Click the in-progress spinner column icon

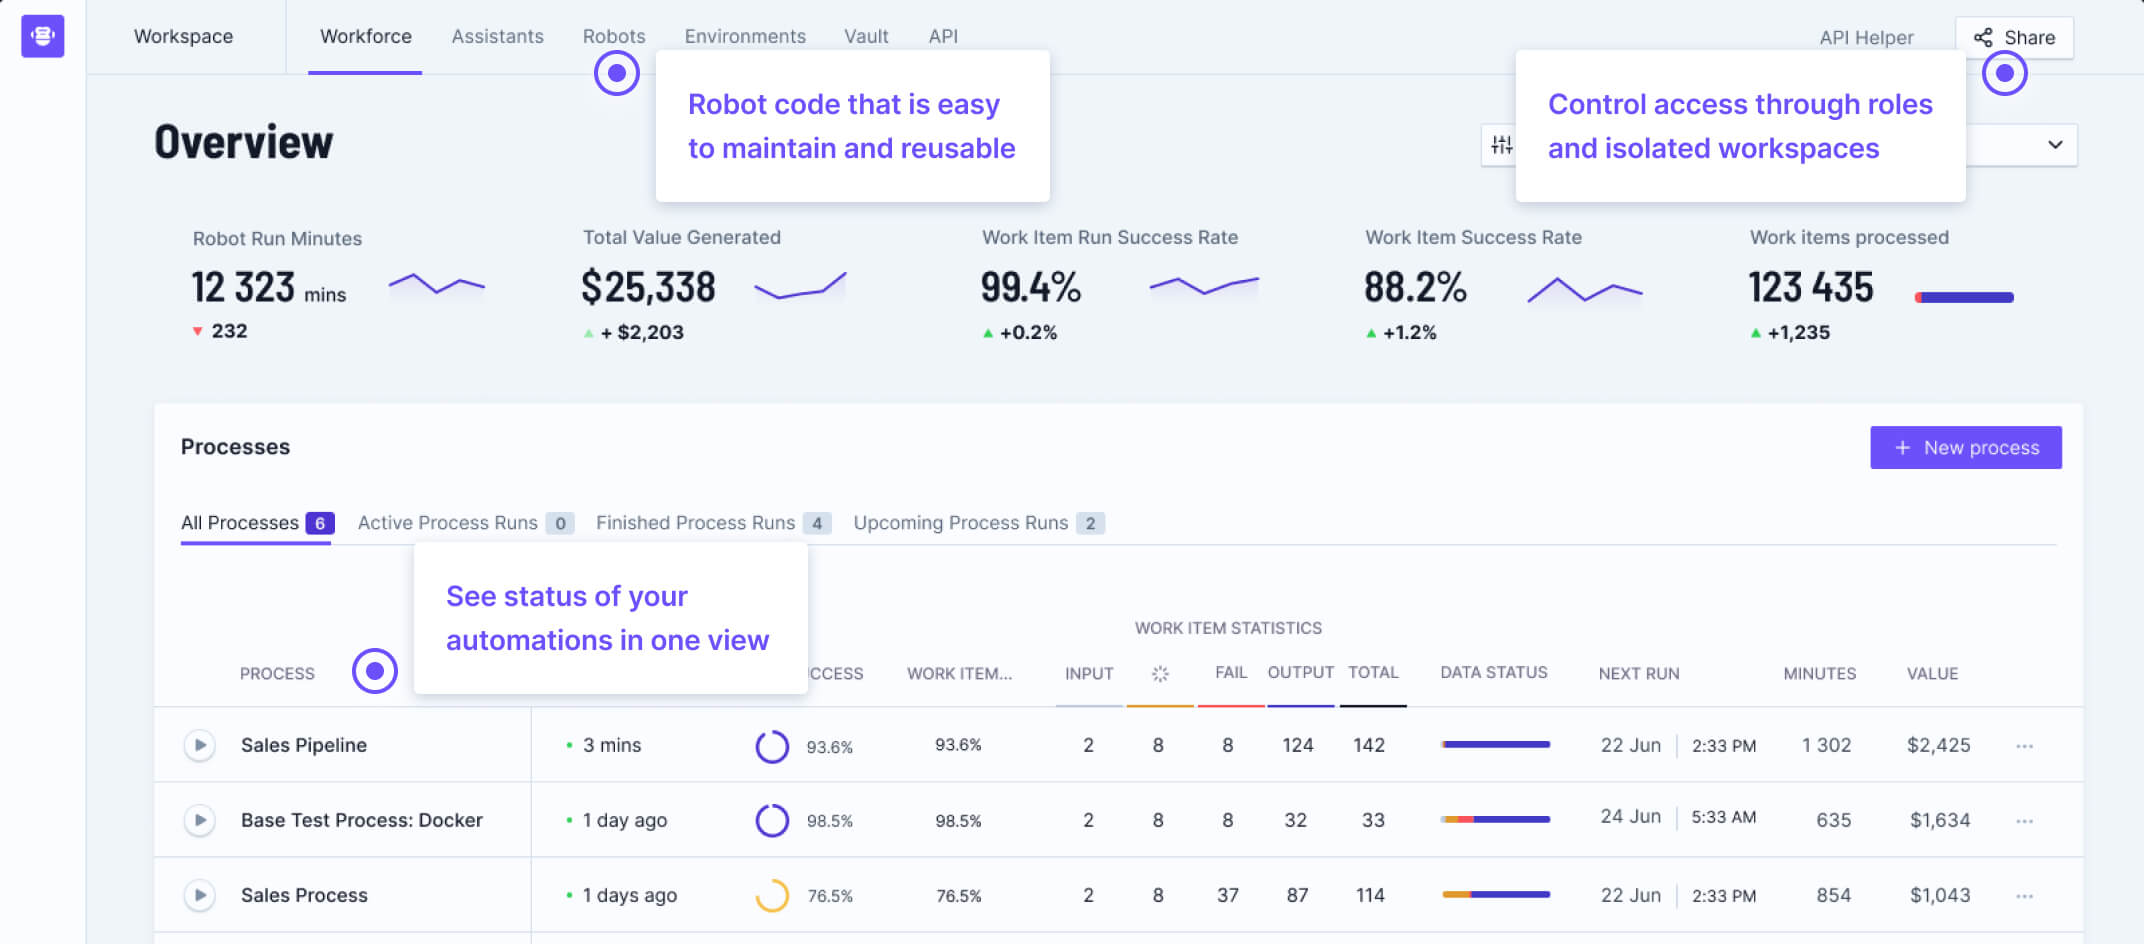(1160, 674)
